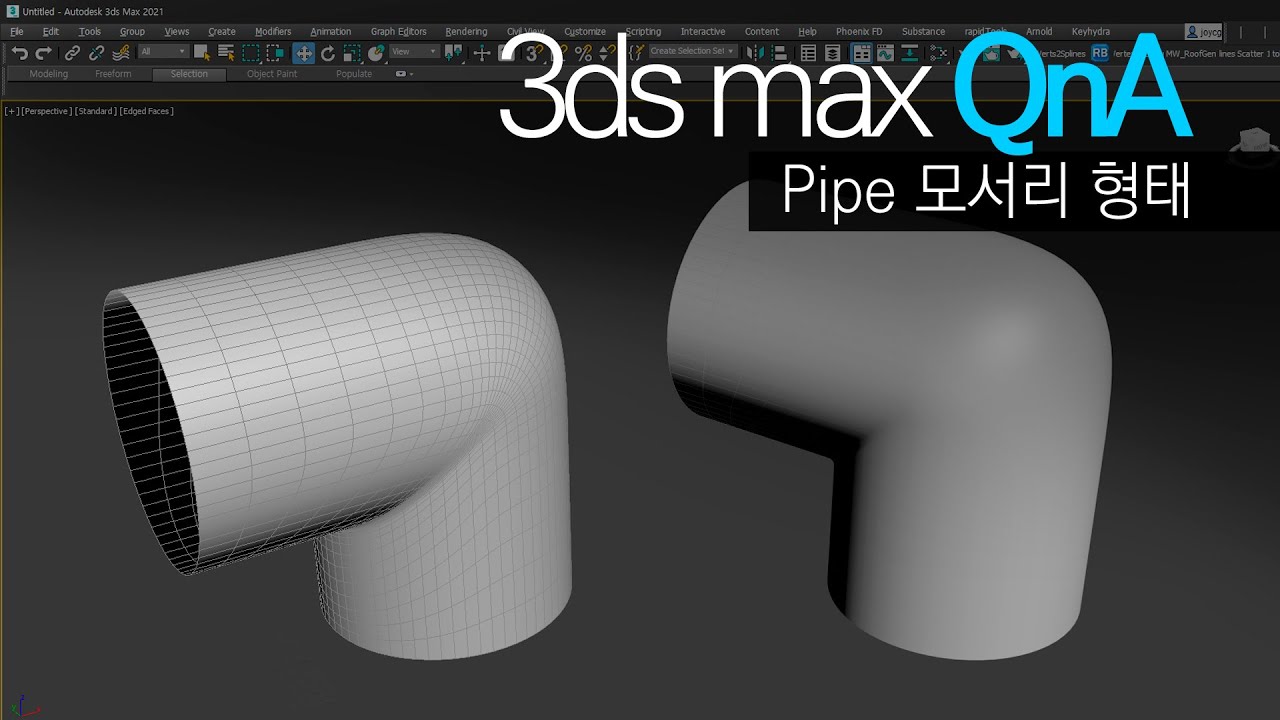This screenshot has width=1280, height=720.
Task: Click the Unlink Selection icon
Action: (x=96, y=53)
